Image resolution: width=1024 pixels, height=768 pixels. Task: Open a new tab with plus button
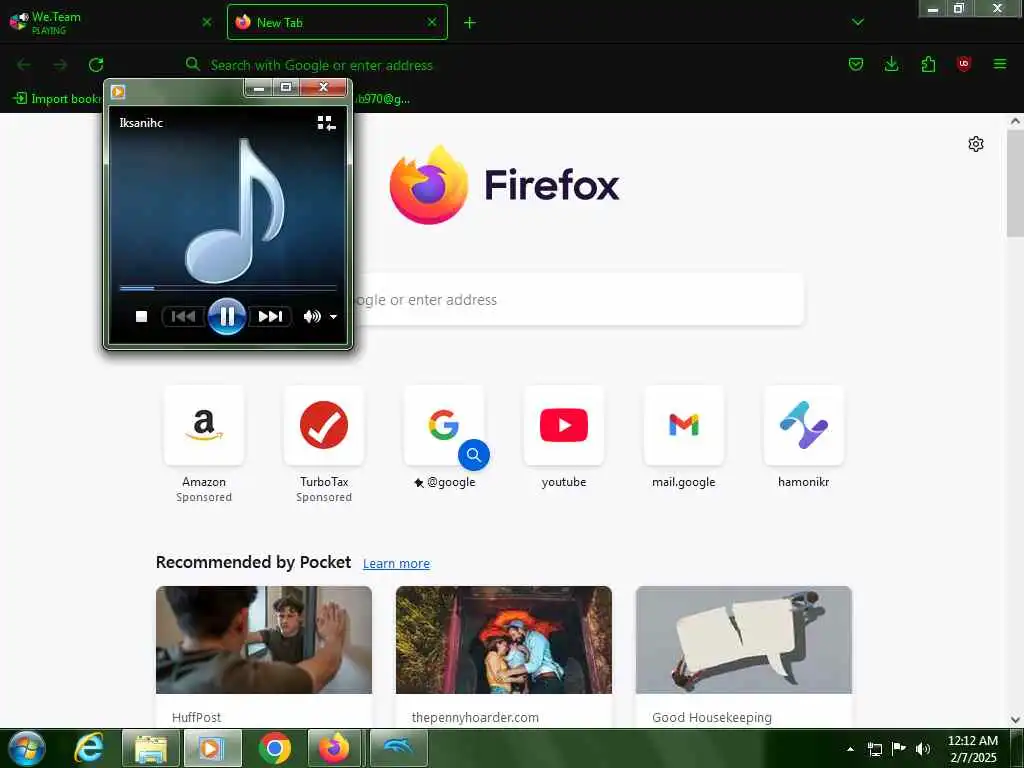(x=470, y=23)
